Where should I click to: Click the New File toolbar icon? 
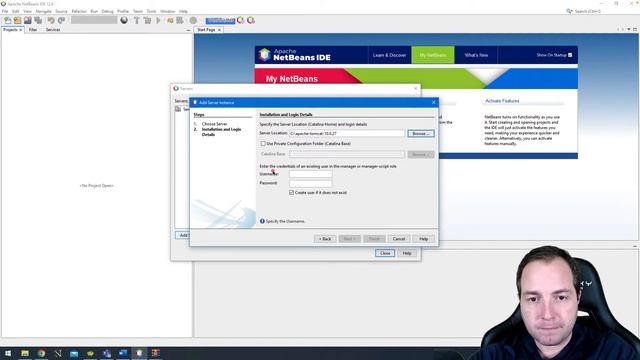tap(7, 20)
